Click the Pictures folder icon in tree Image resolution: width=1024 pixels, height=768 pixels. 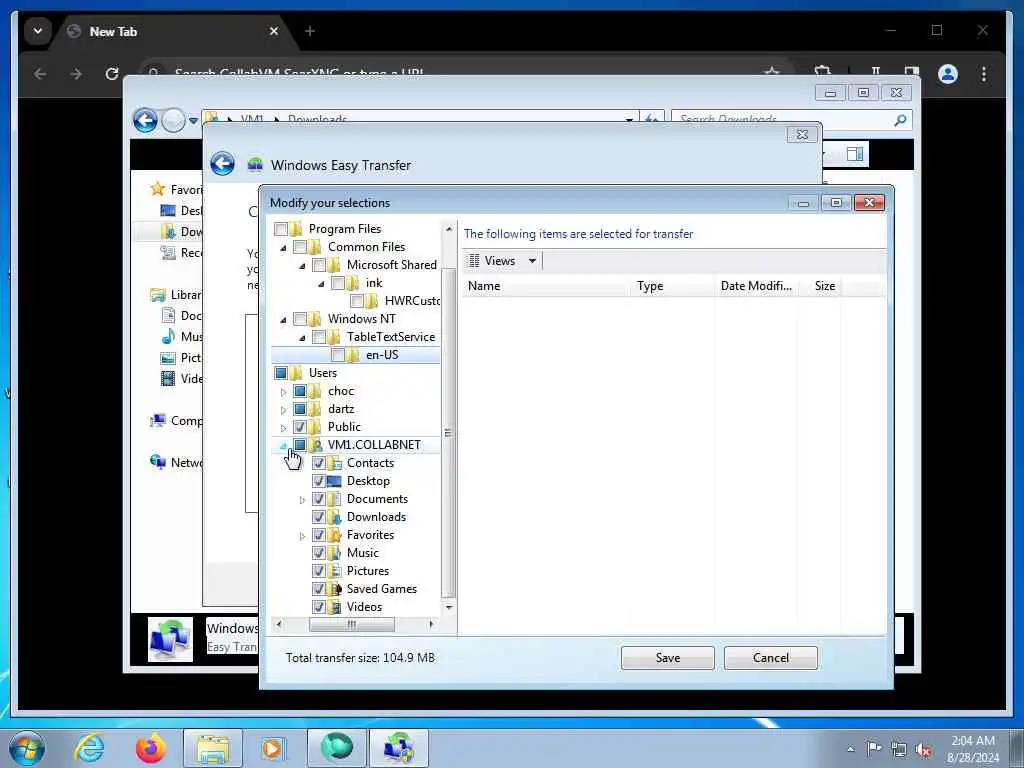click(x=334, y=571)
